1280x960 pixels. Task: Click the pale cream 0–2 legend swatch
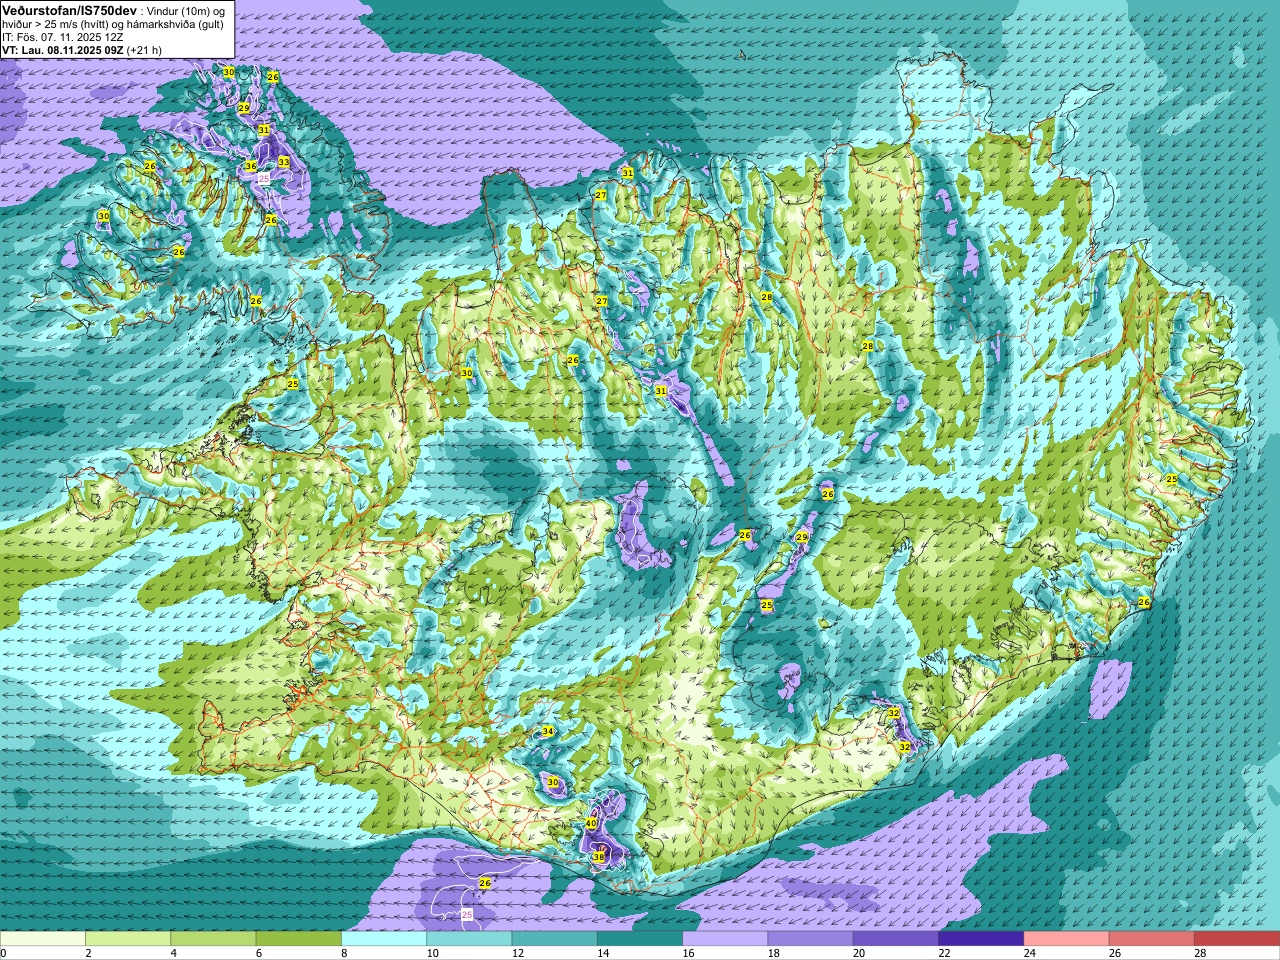click(43, 939)
